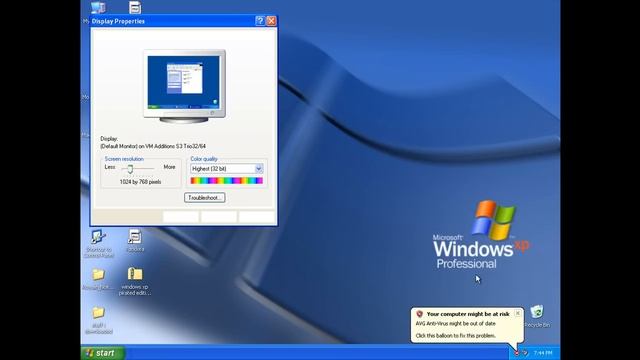Click the shield icon in the warning balloon
Viewport: 640px width, 360px height.
419,314
